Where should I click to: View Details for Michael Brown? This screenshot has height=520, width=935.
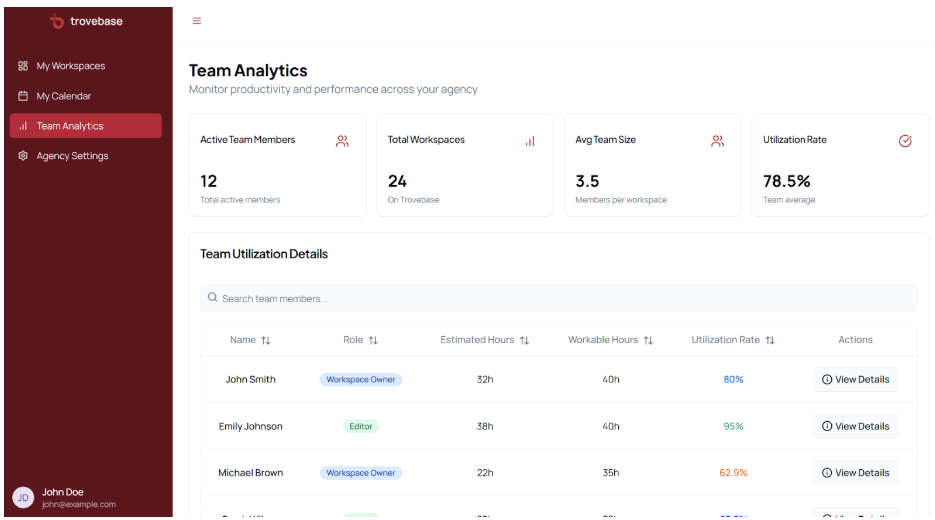855,472
